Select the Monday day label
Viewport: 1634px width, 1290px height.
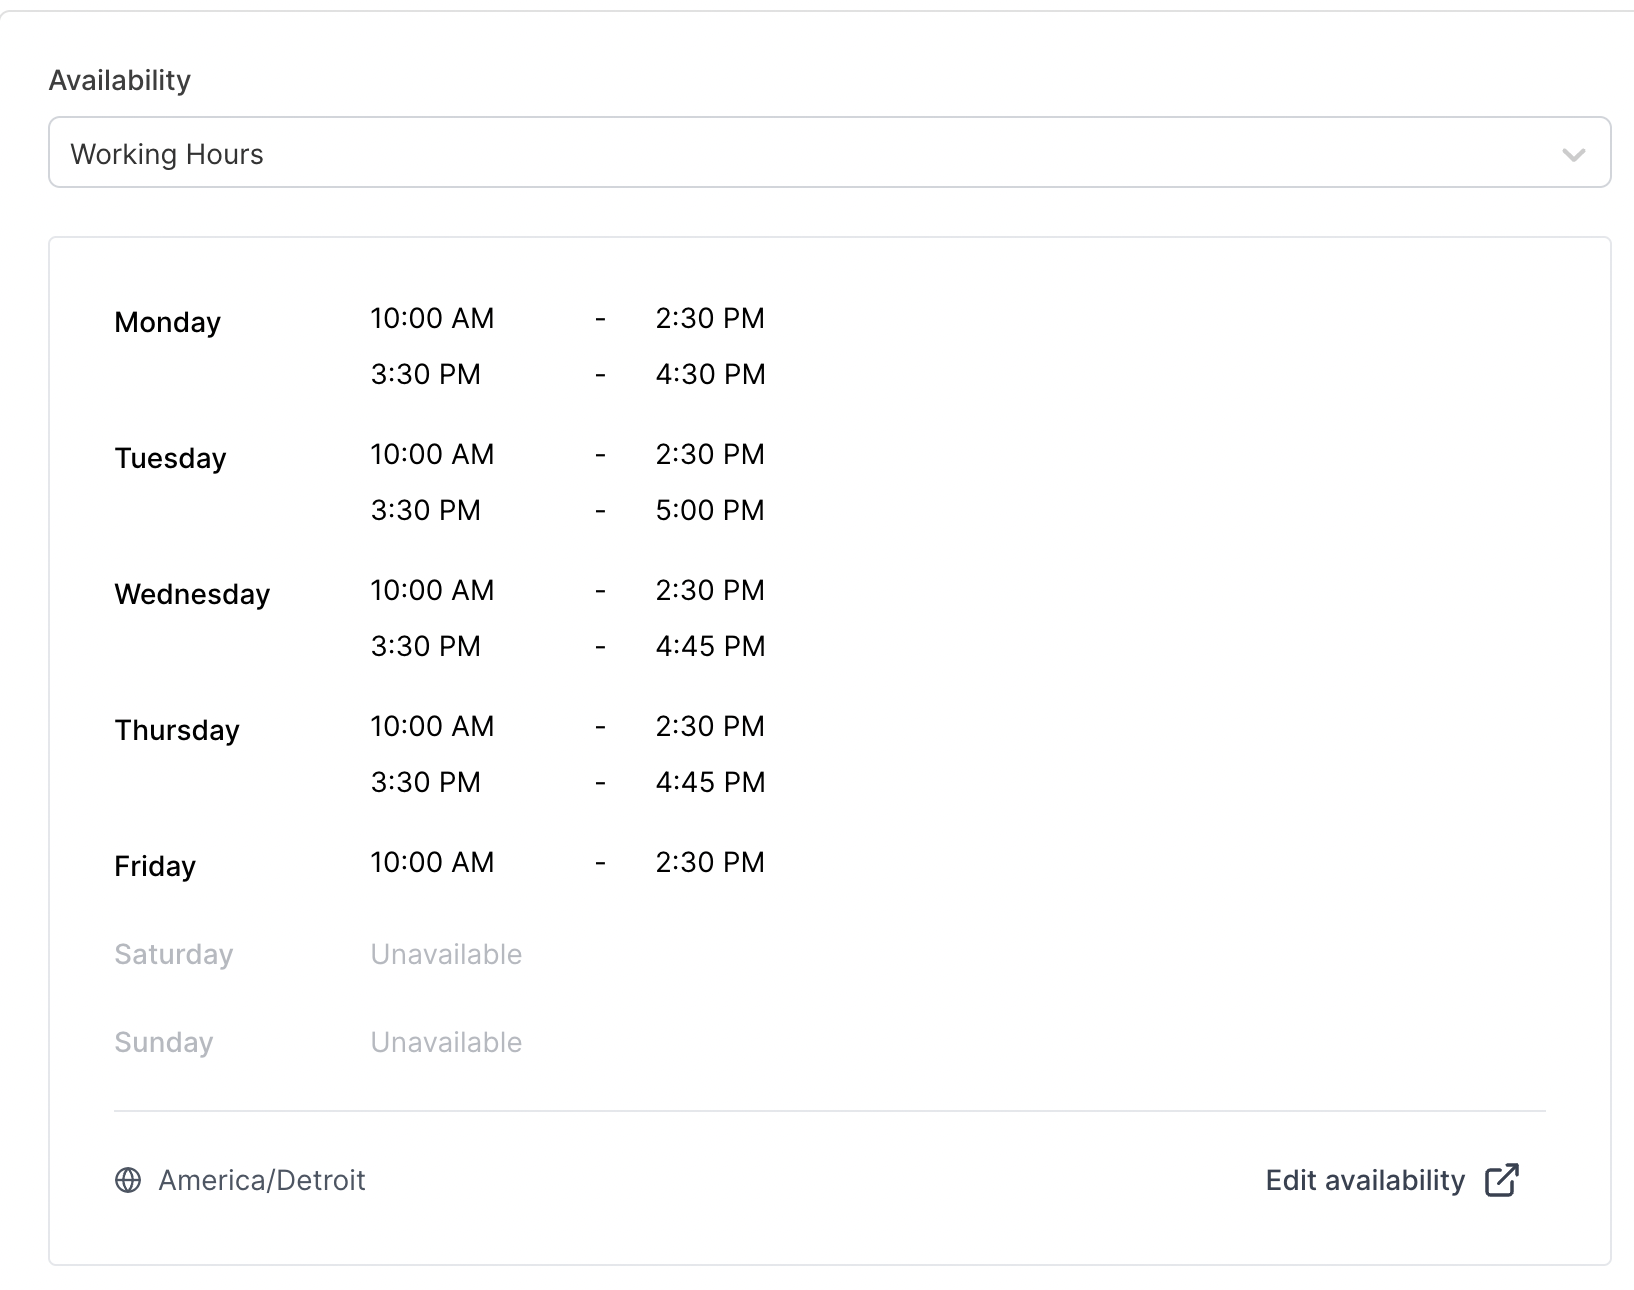pos(167,322)
